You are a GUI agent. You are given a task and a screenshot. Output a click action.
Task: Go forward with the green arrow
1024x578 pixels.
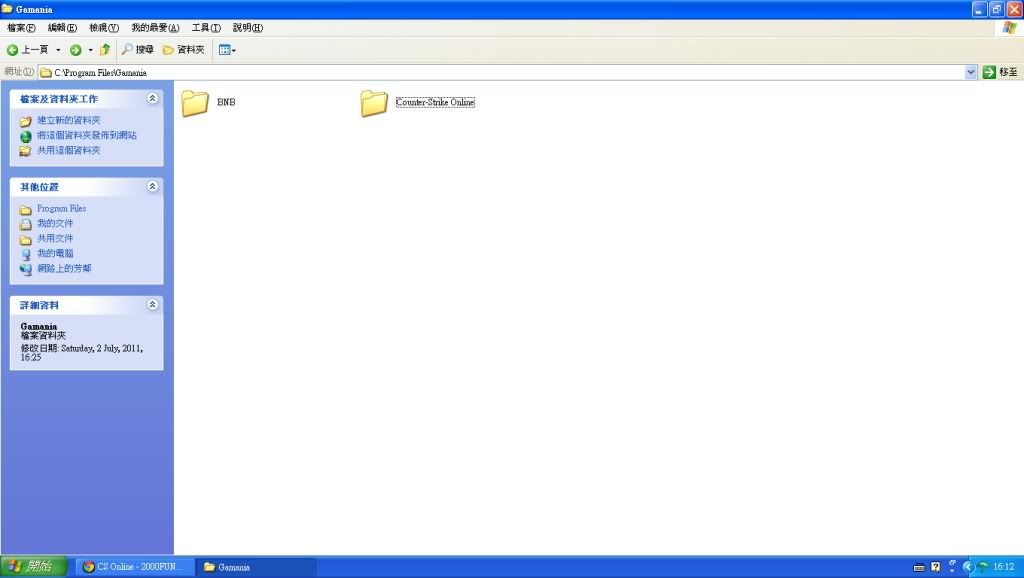click(76, 50)
